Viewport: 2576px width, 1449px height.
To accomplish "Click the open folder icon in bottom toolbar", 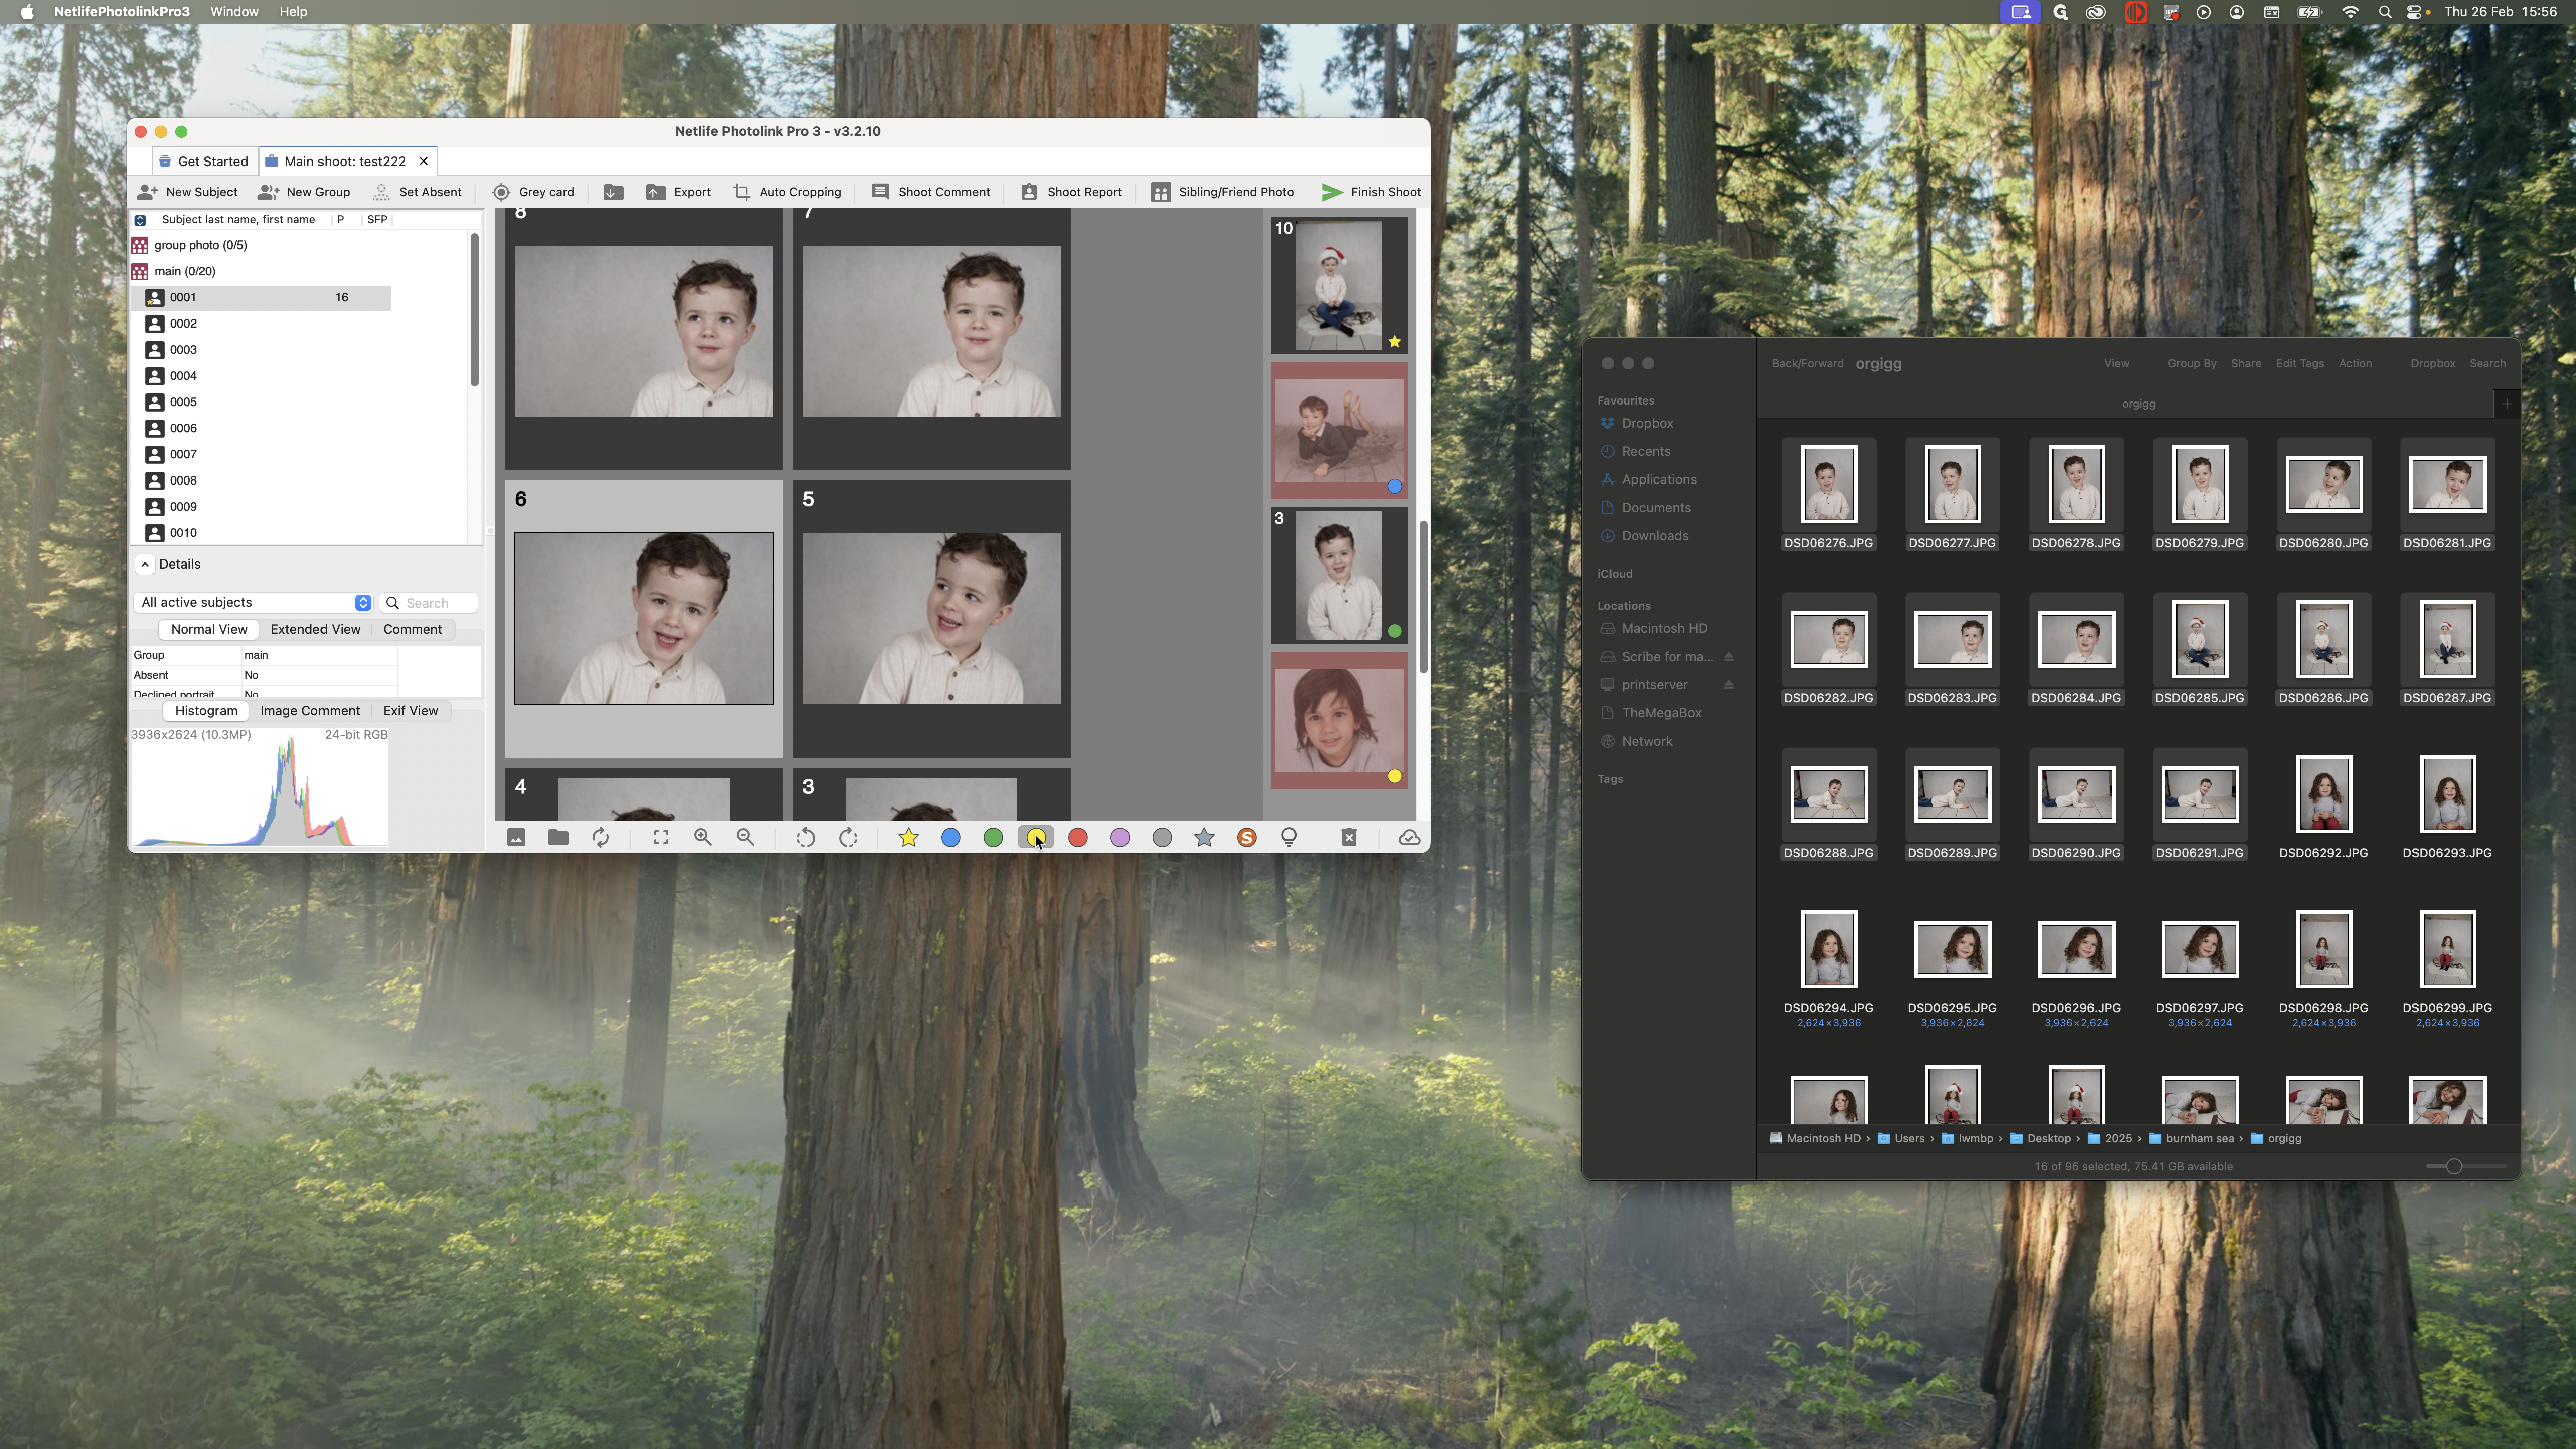I will [x=558, y=837].
